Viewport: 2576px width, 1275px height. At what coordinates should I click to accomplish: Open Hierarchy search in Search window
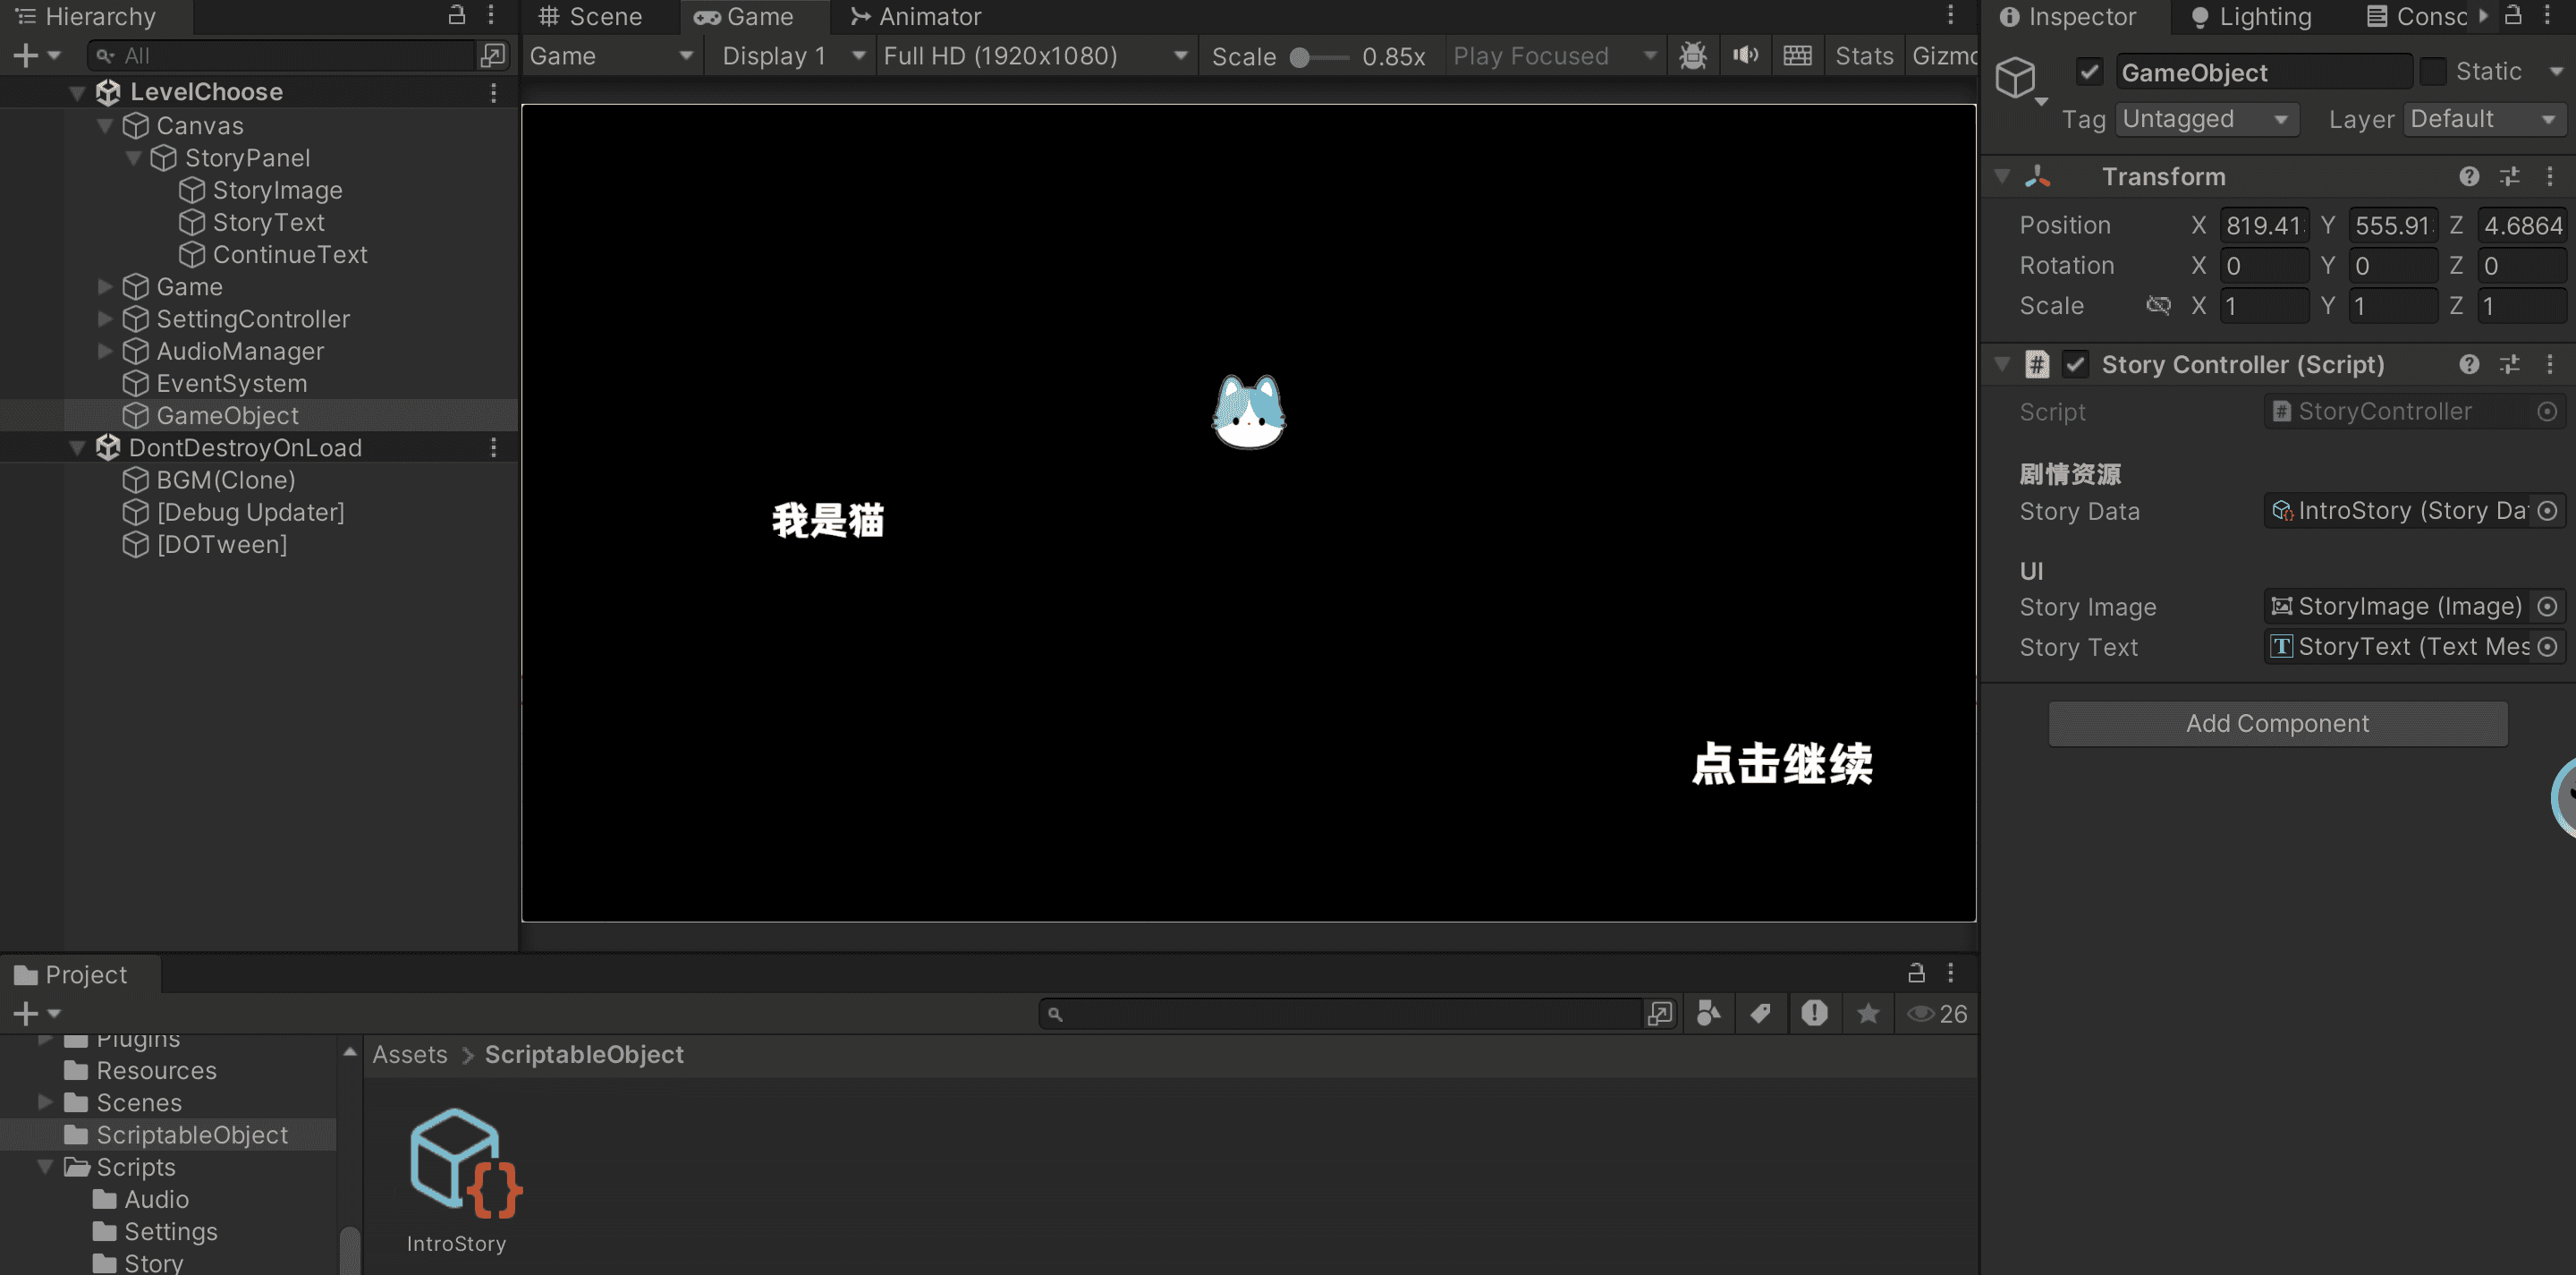[492, 56]
